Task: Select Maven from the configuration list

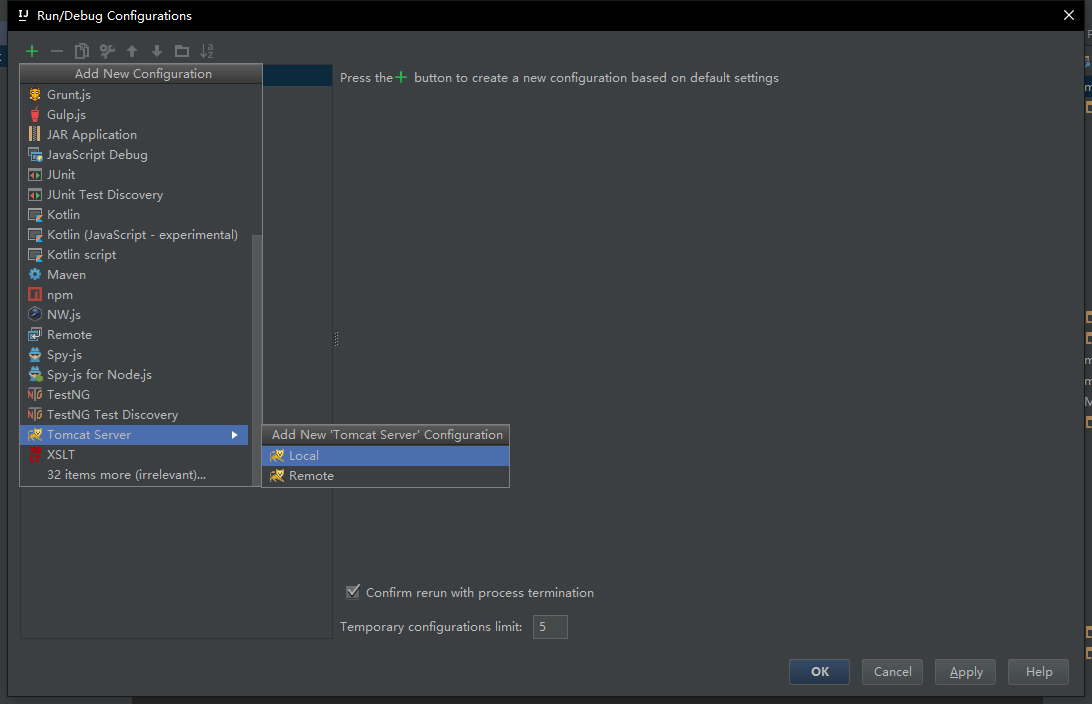Action: pyautogui.click(x=65, y=274)
